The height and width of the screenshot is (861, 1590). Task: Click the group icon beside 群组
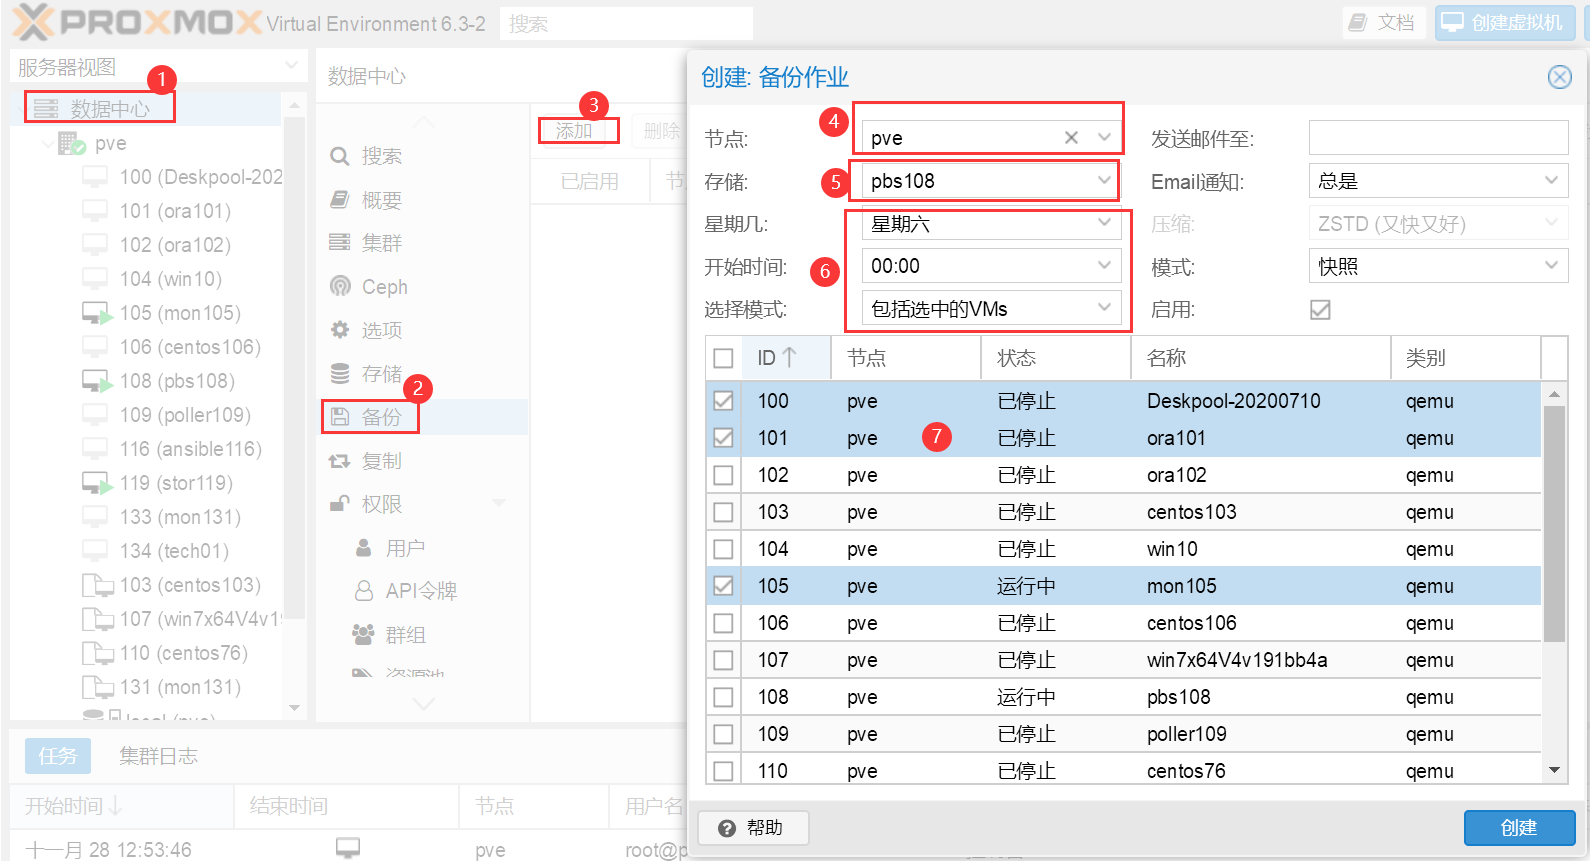click(363, 635)
